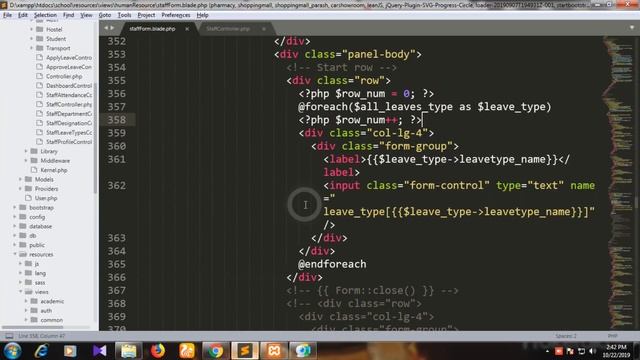Expand the Transport folder
This screenshot has width=640, height=360.
31,48
